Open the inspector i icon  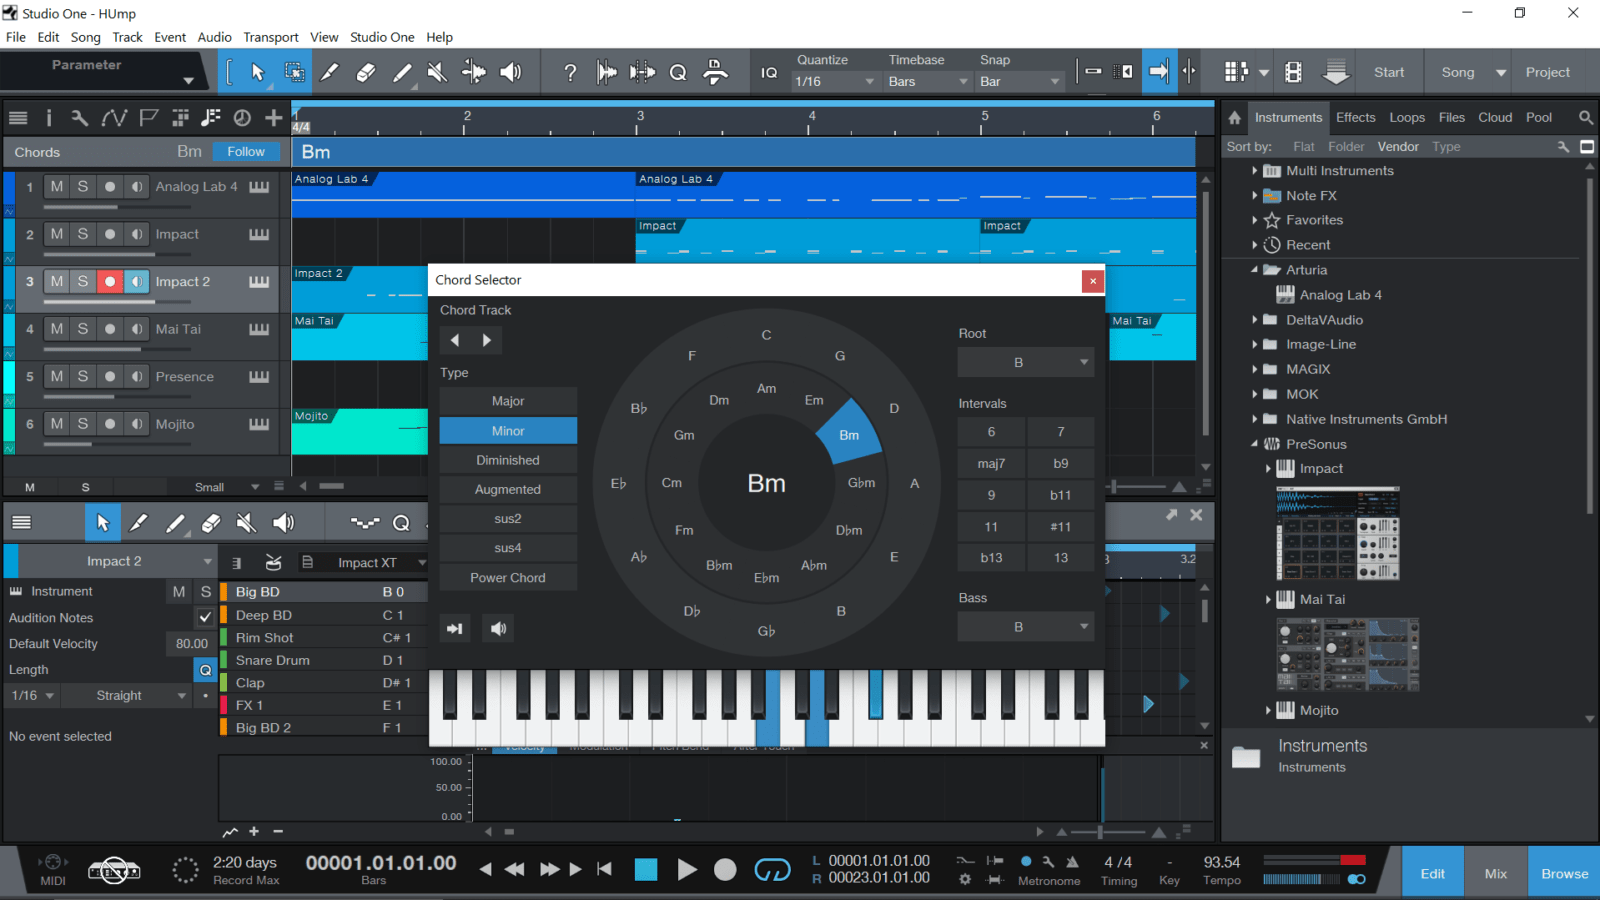pyautogui.click(x=48, y=118)
